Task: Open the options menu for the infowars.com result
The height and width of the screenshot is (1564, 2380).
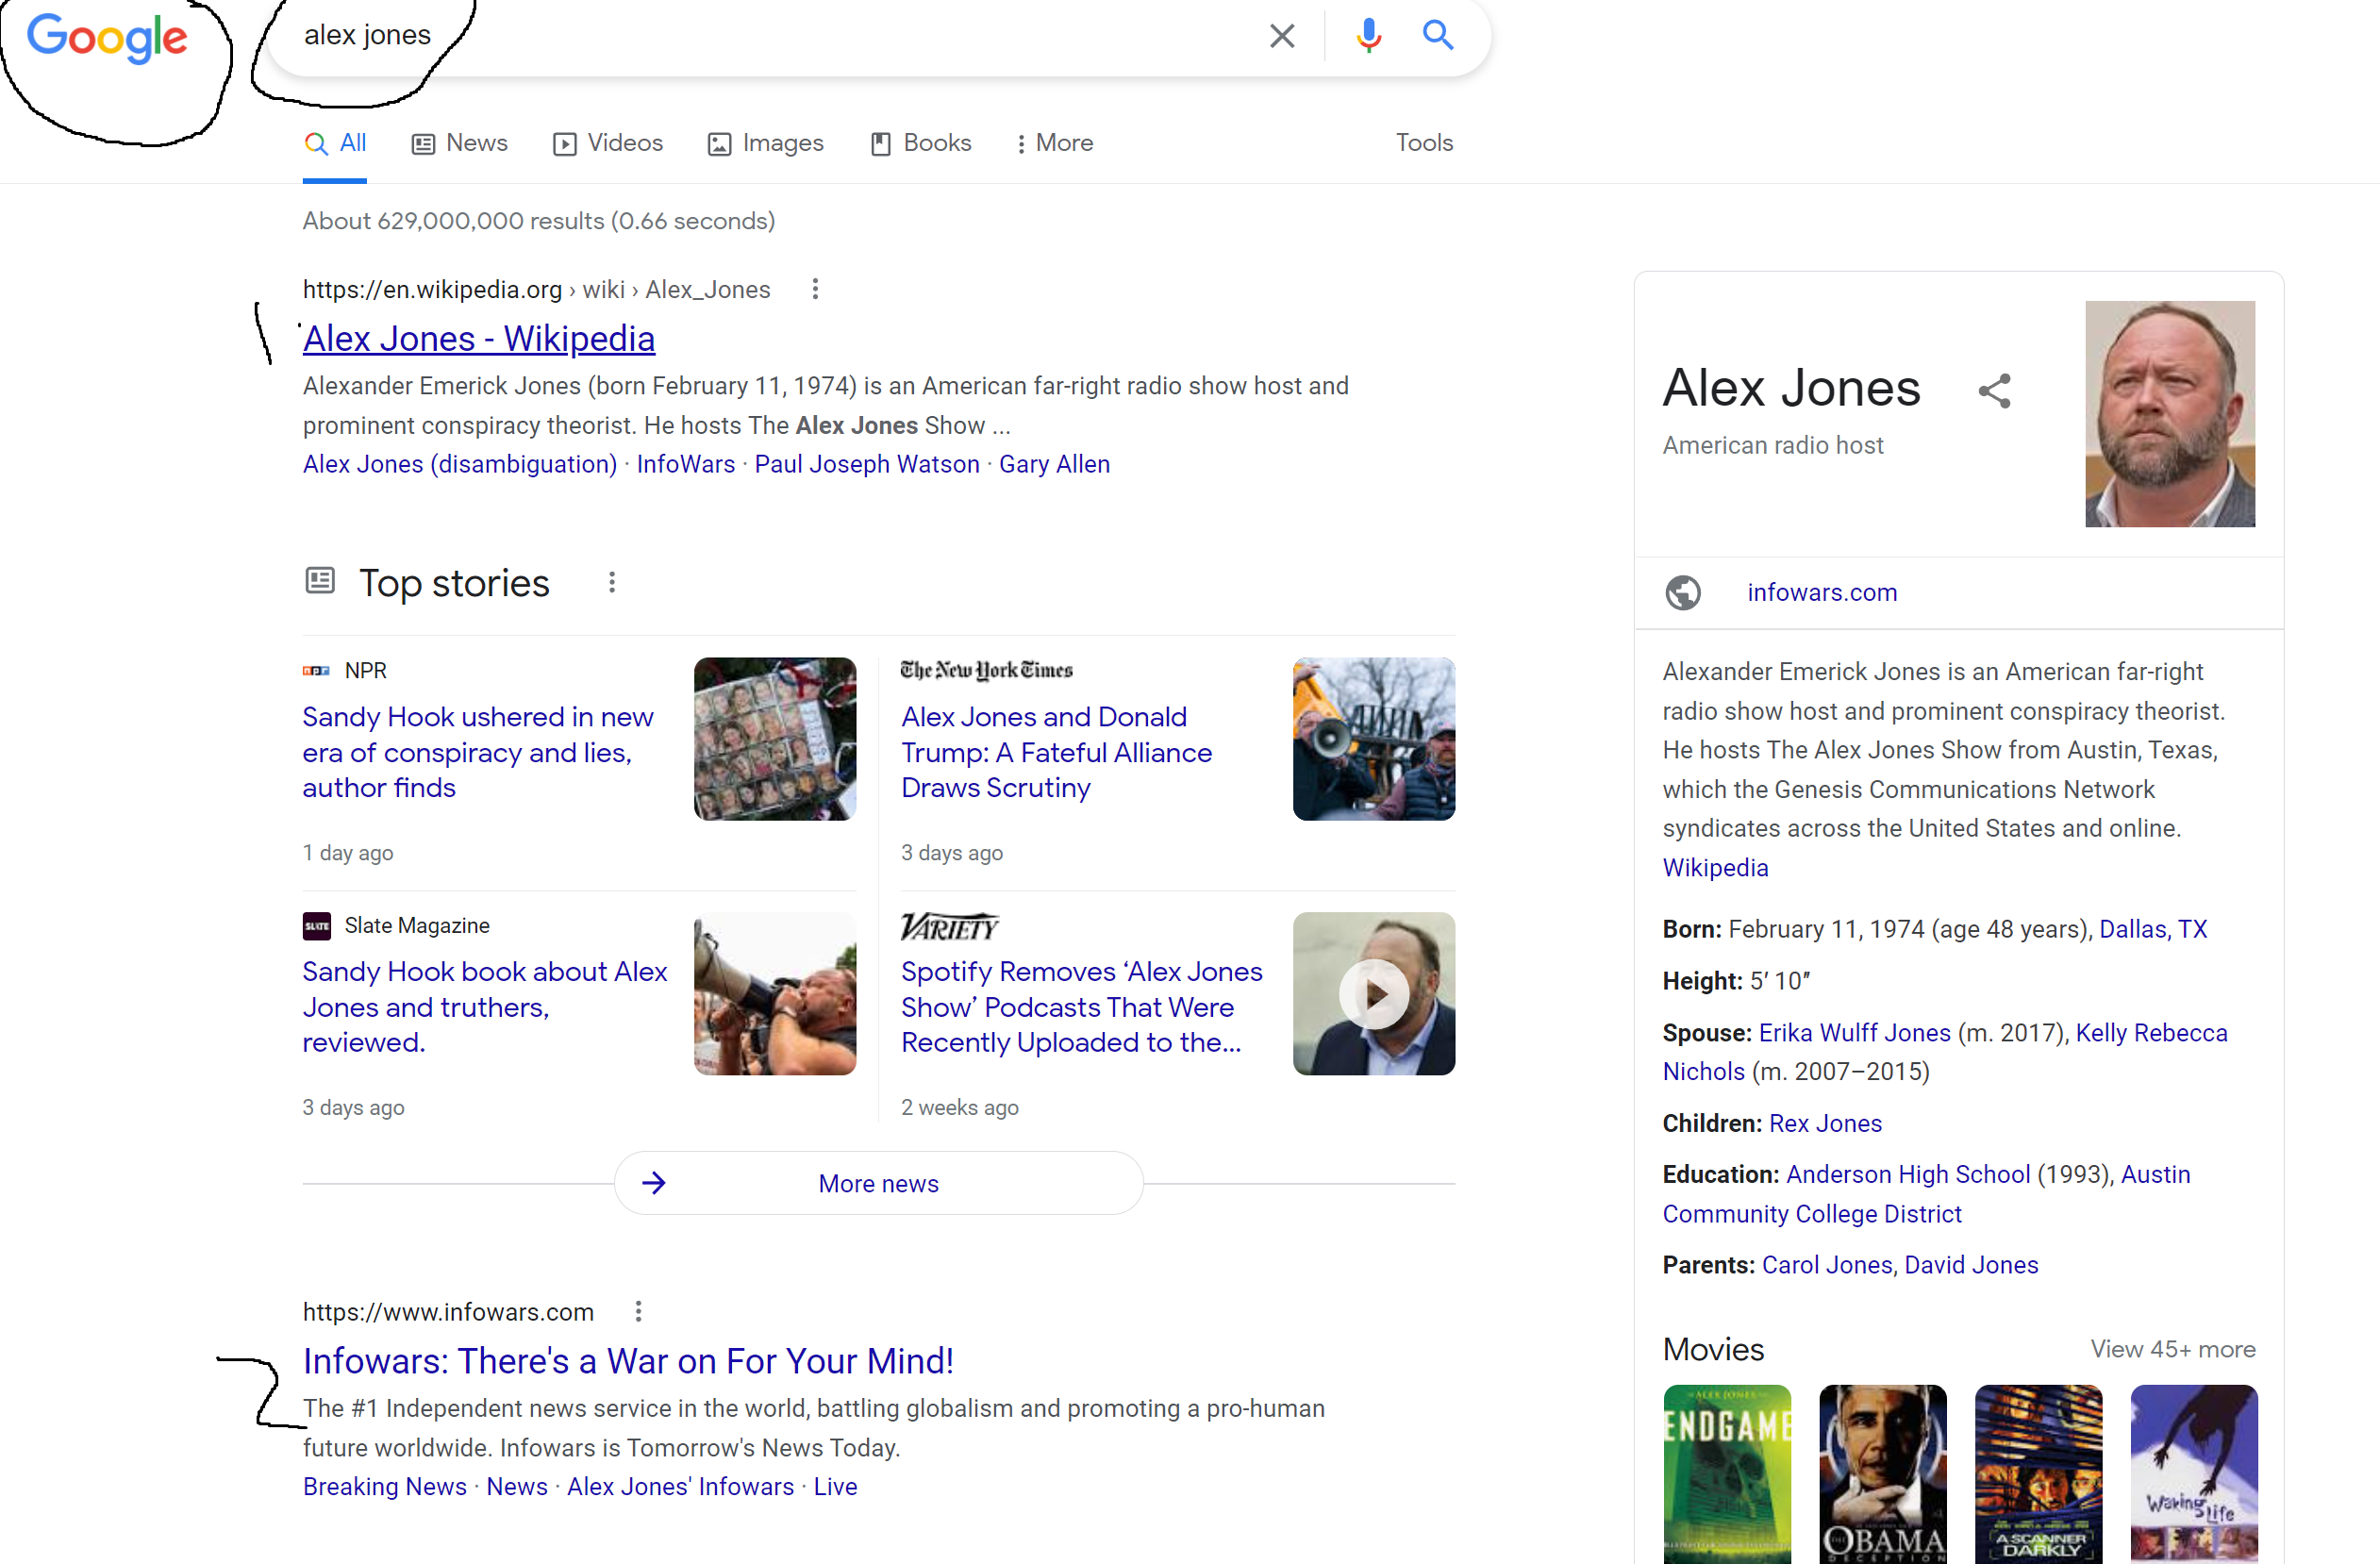Action: click(639, 1311)
